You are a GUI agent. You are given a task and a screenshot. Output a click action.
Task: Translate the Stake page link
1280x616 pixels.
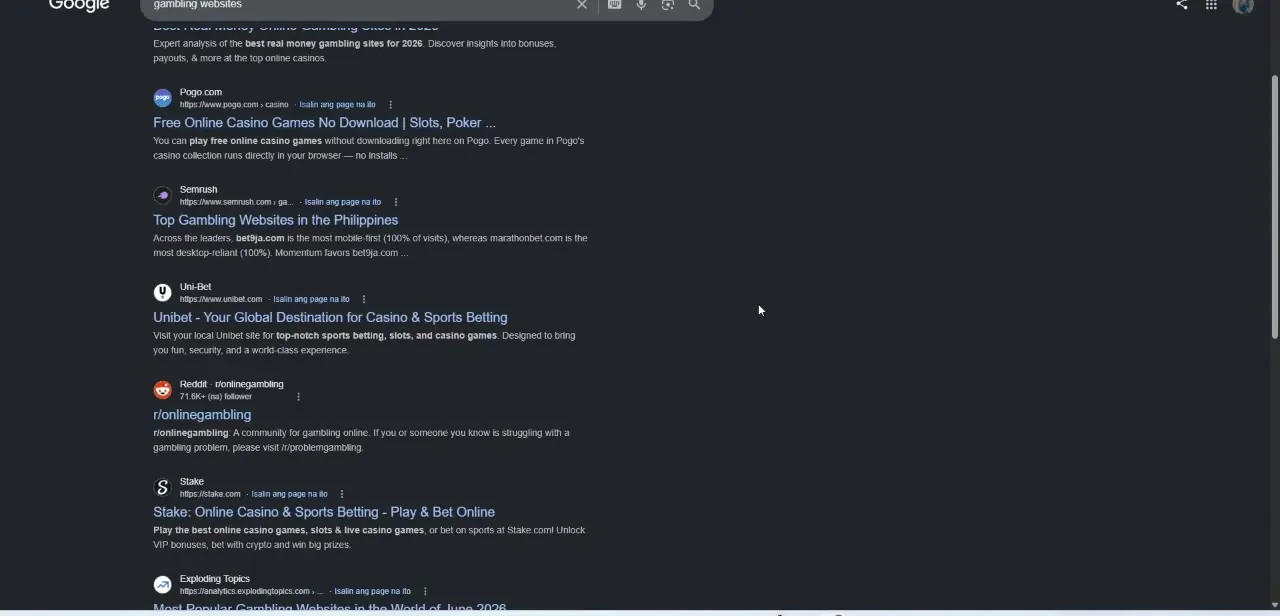coord(289,494)
